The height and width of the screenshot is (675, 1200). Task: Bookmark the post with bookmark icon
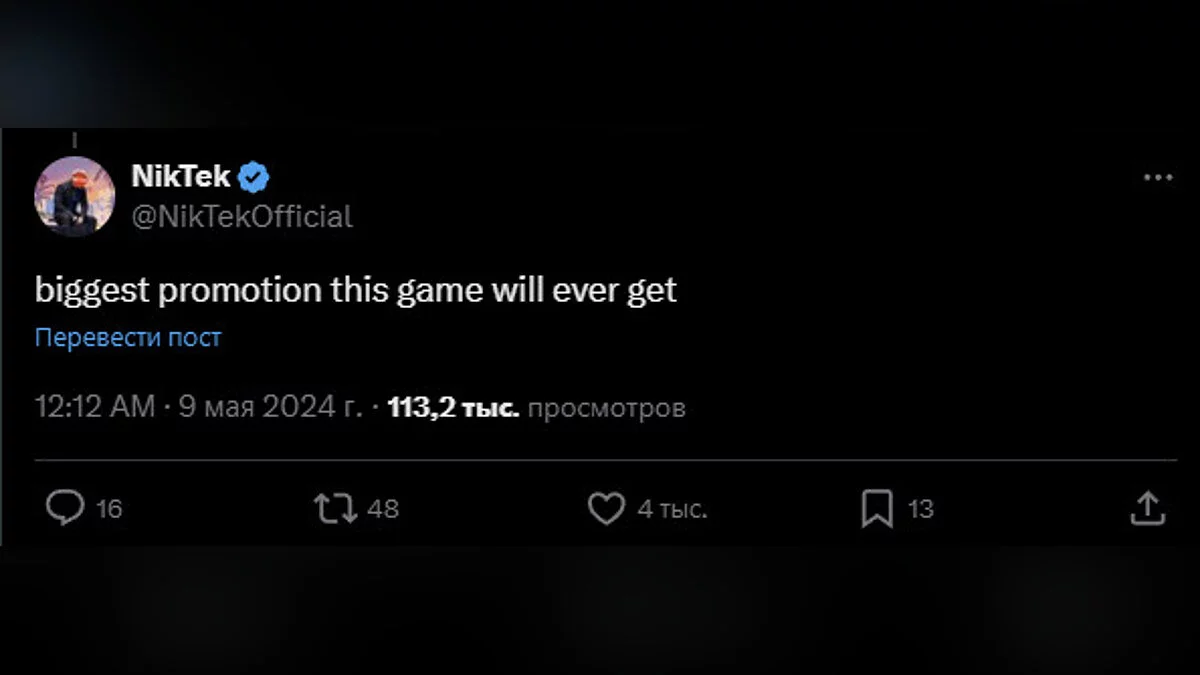877,509
